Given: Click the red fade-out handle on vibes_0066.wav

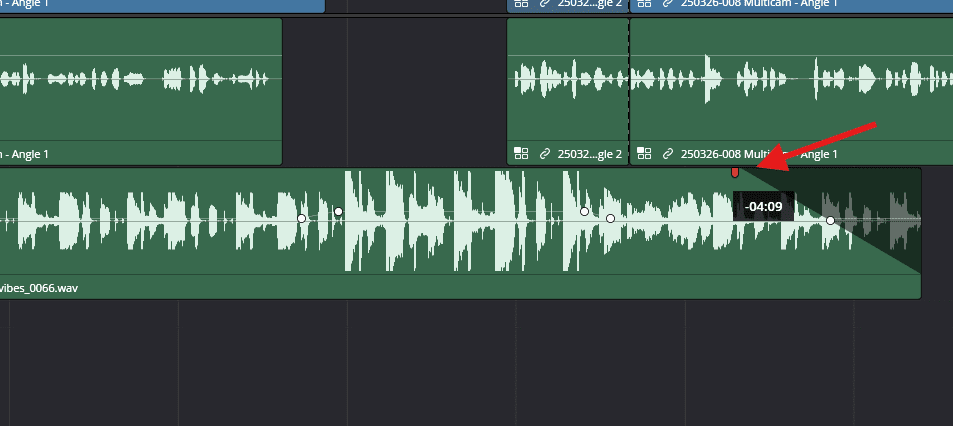Looking at the screenshot, I should (x=735, y=173).
